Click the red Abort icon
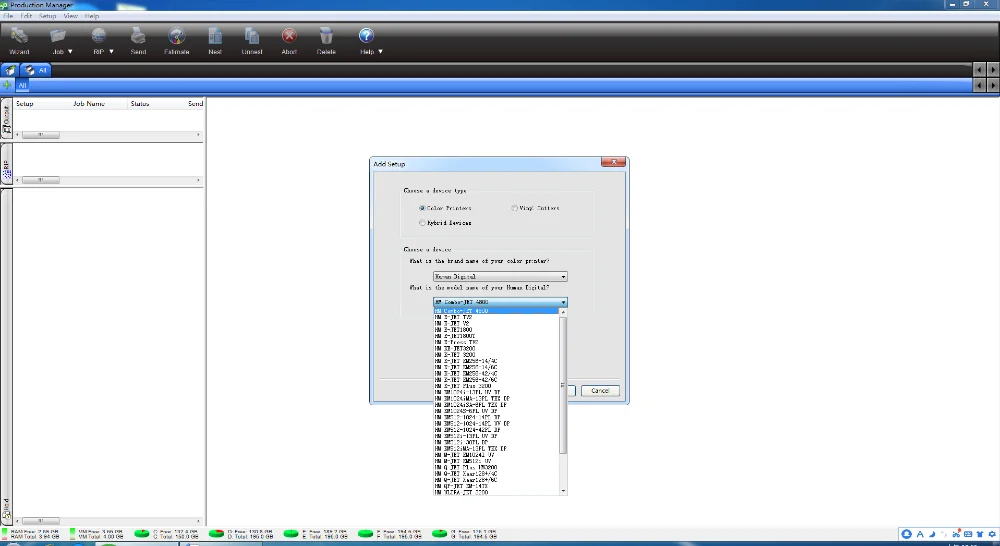1000x546 pixels. tap(289, 36)
